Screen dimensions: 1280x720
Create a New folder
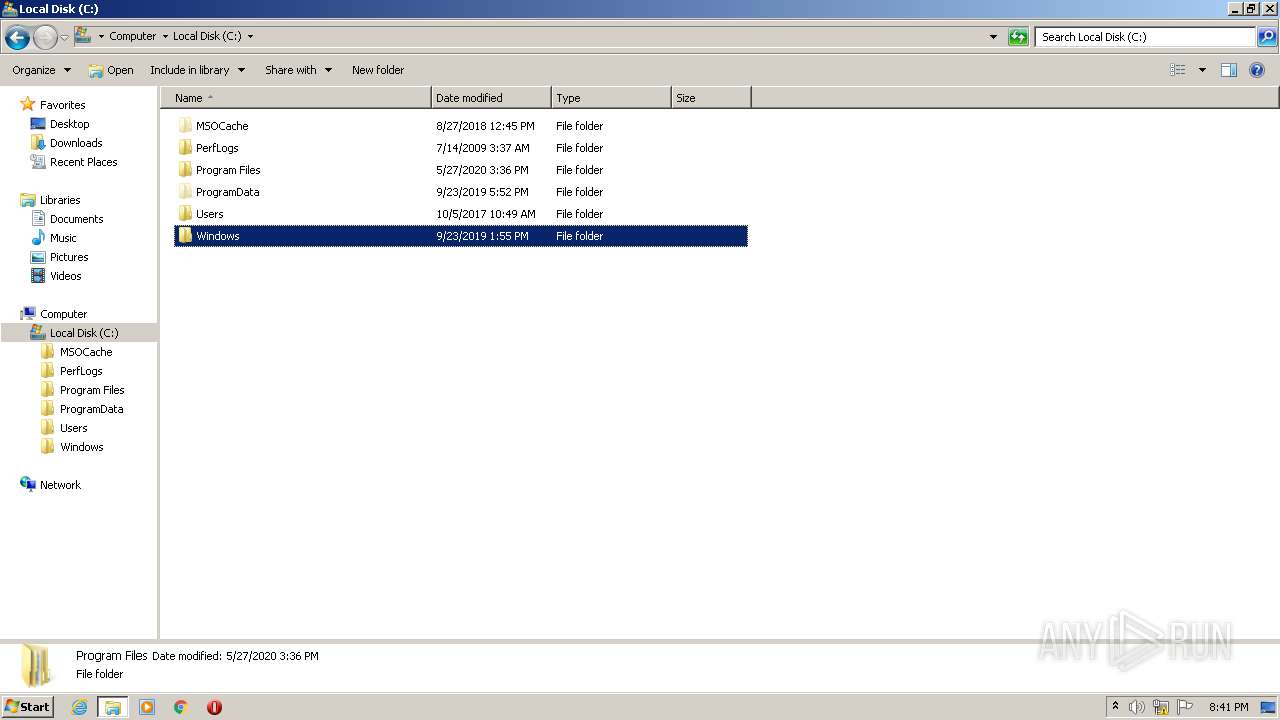click(378, 70)
